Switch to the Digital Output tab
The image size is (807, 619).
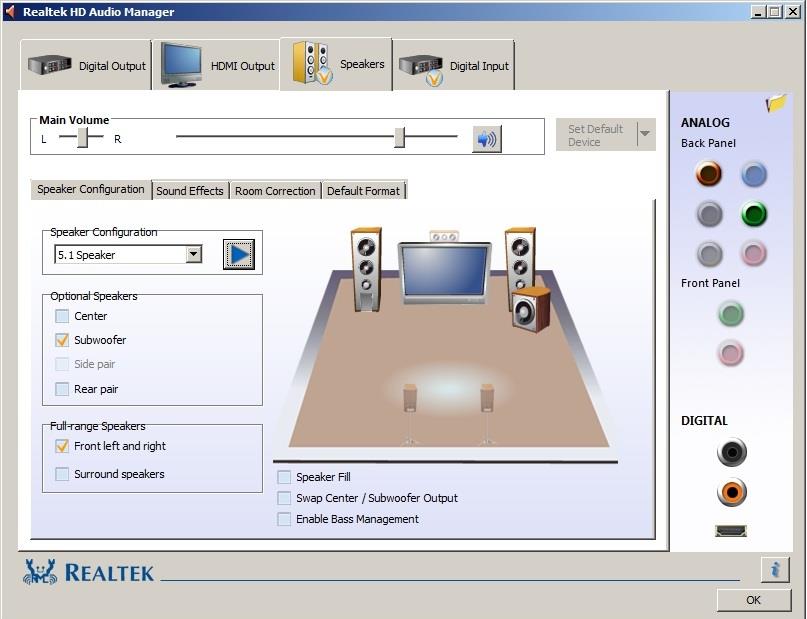(x=86, y=65)
